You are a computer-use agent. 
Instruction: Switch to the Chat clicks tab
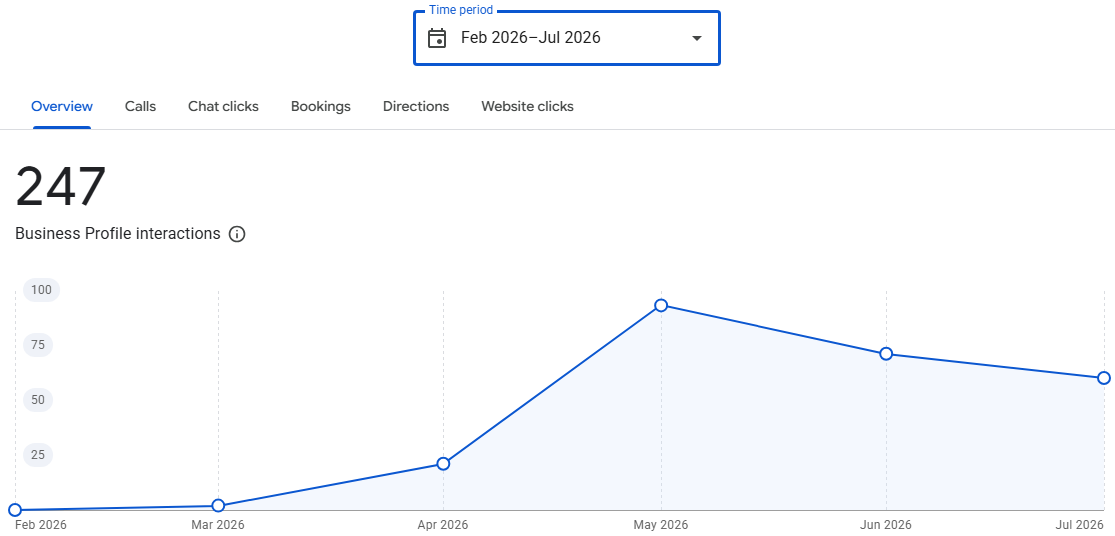click(223, 107)
